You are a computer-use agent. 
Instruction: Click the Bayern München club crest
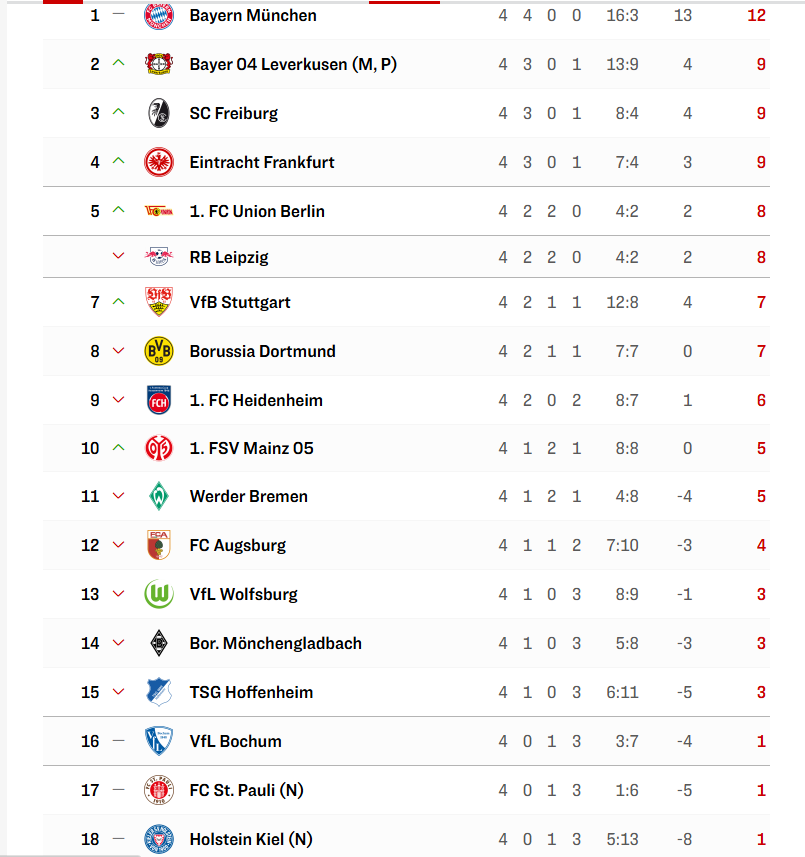tap(158, 15)
